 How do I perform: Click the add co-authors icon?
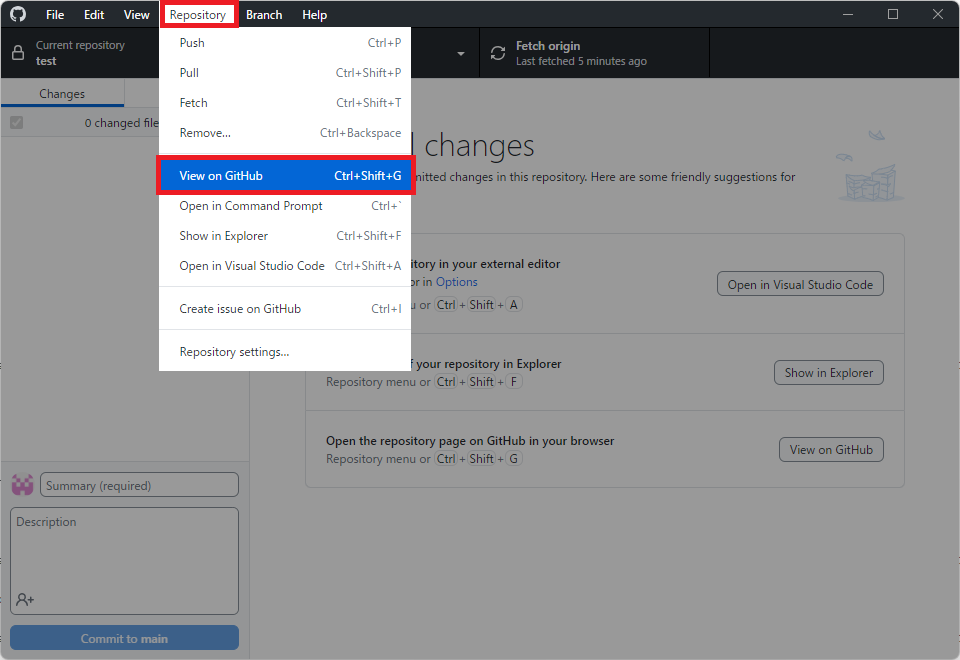click(25, 599)
